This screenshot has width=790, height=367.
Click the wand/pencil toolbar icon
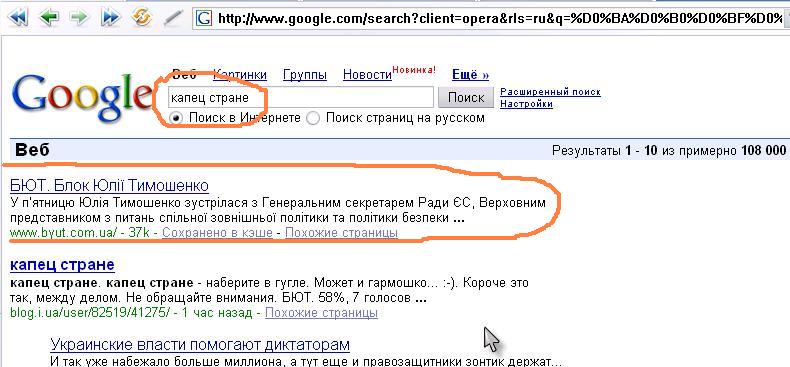coord(174,19)
